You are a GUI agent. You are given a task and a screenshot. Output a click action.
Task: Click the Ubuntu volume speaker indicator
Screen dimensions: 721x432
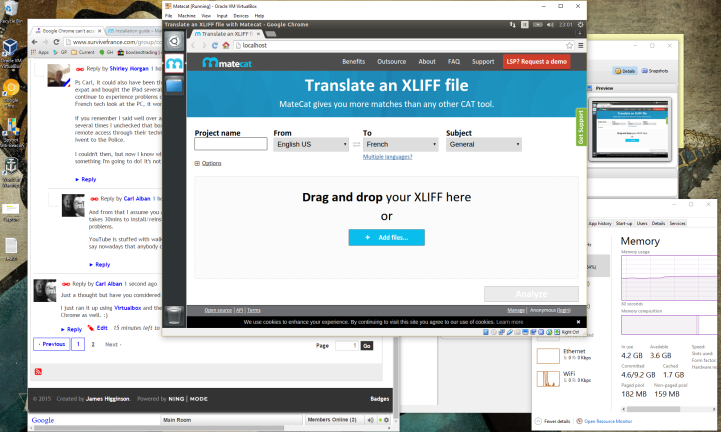pos(550,24)
